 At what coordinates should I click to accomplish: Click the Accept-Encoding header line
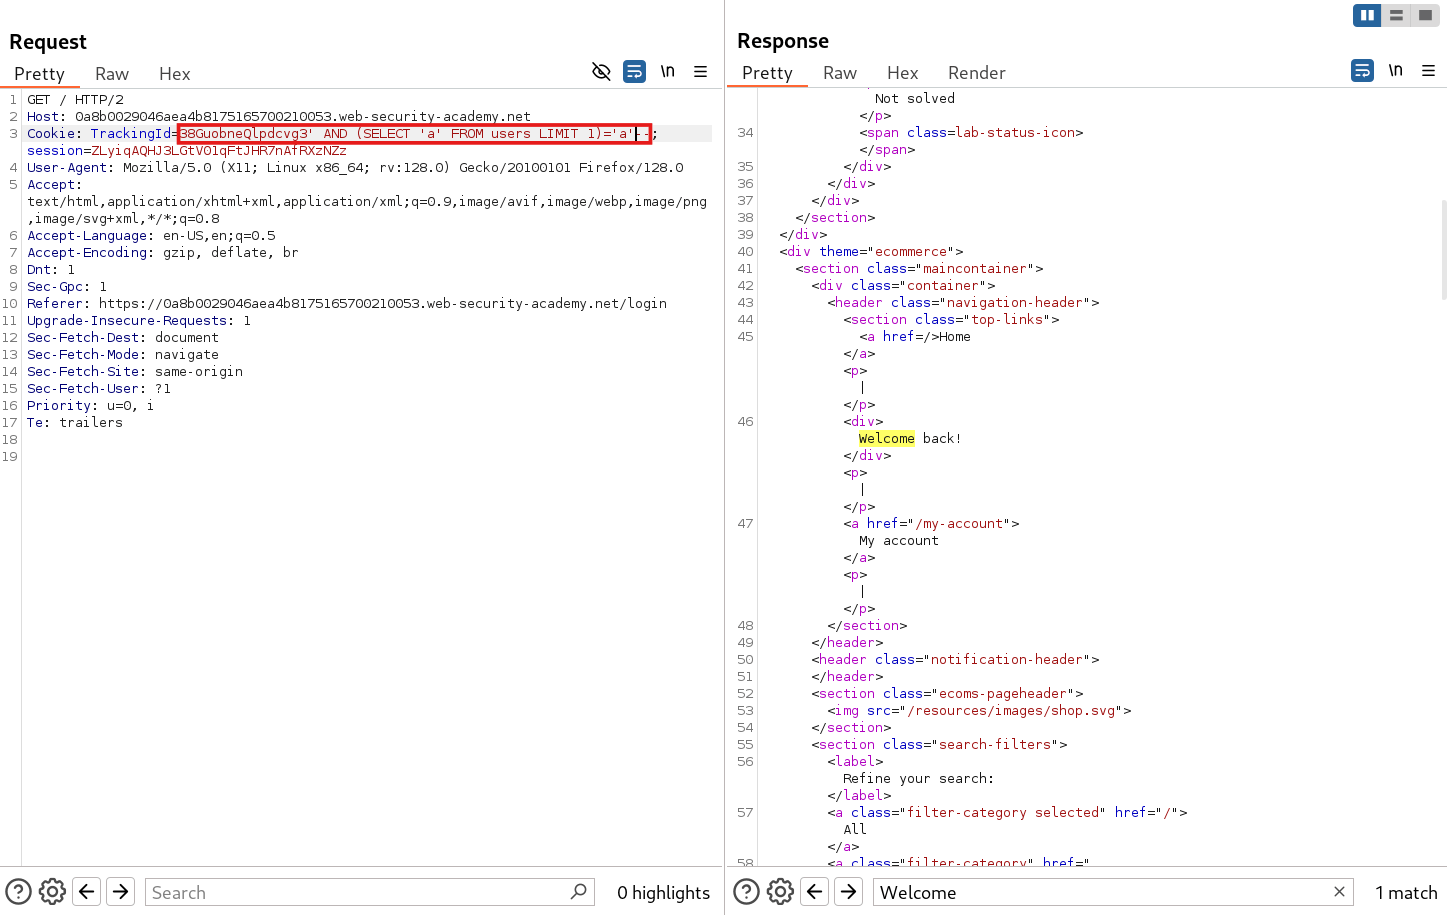pos(163,252)
